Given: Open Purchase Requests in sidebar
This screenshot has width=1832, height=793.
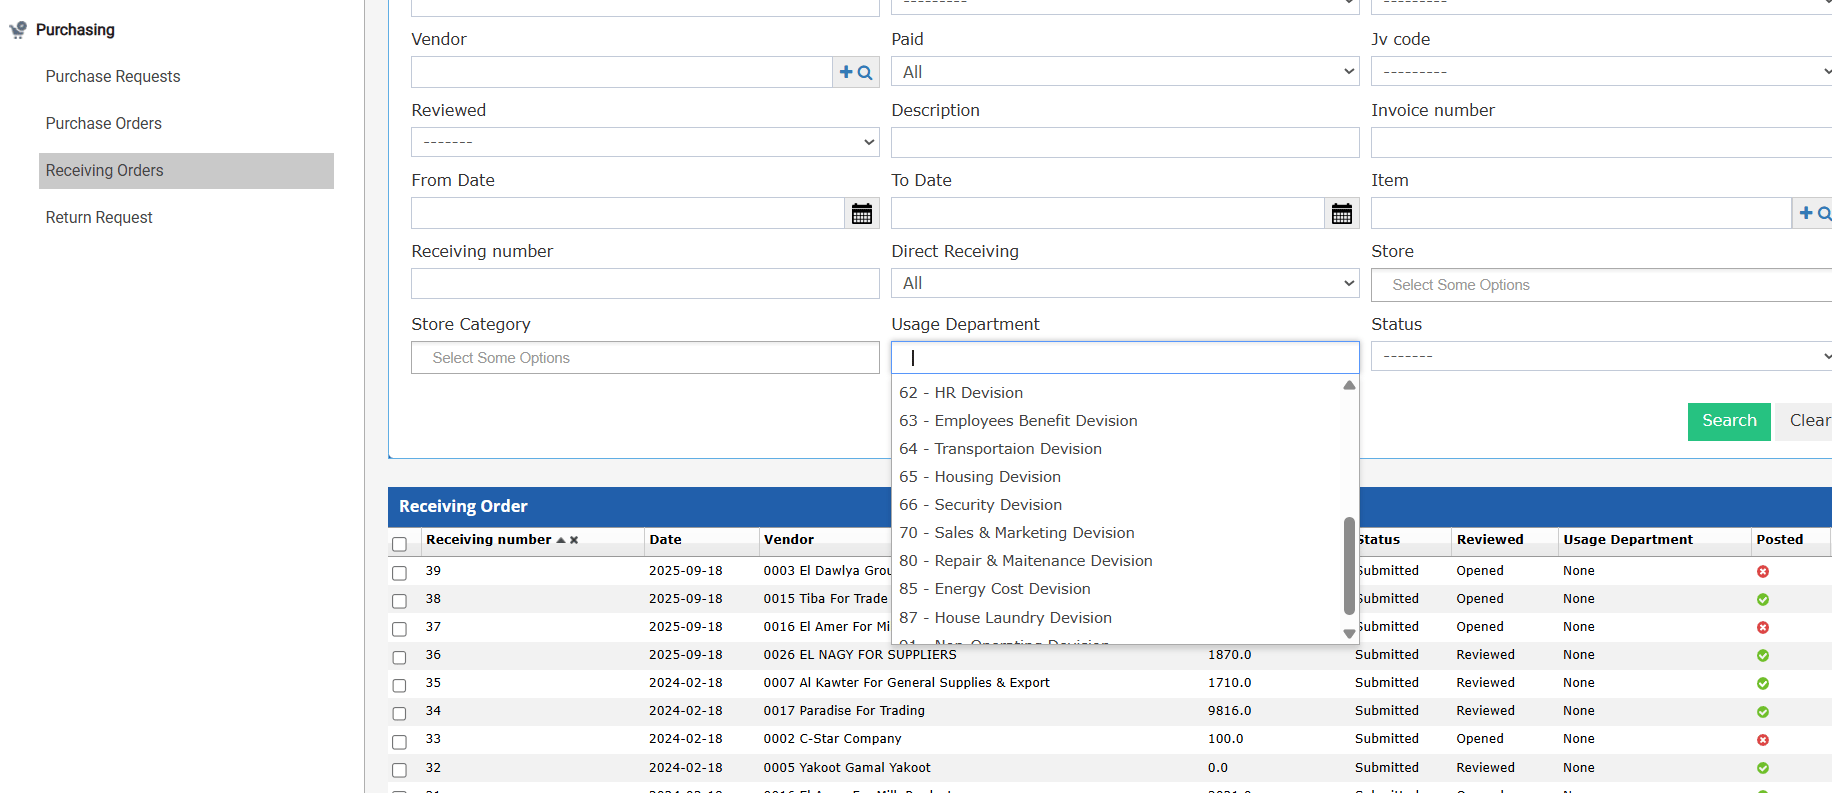Looking at the screenshot, I should [x=113, y=77].
